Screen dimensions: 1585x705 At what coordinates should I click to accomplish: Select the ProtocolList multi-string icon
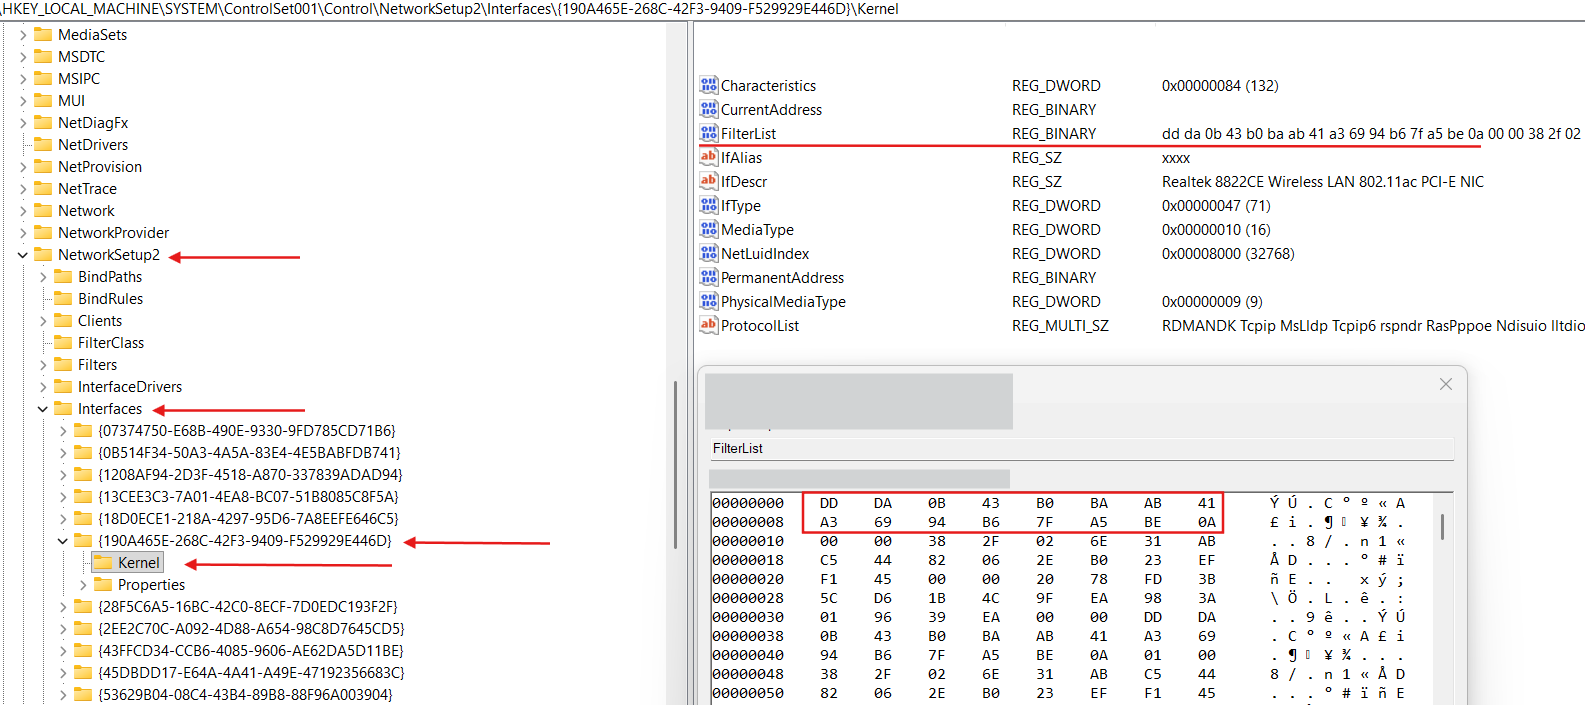(708, 326)
